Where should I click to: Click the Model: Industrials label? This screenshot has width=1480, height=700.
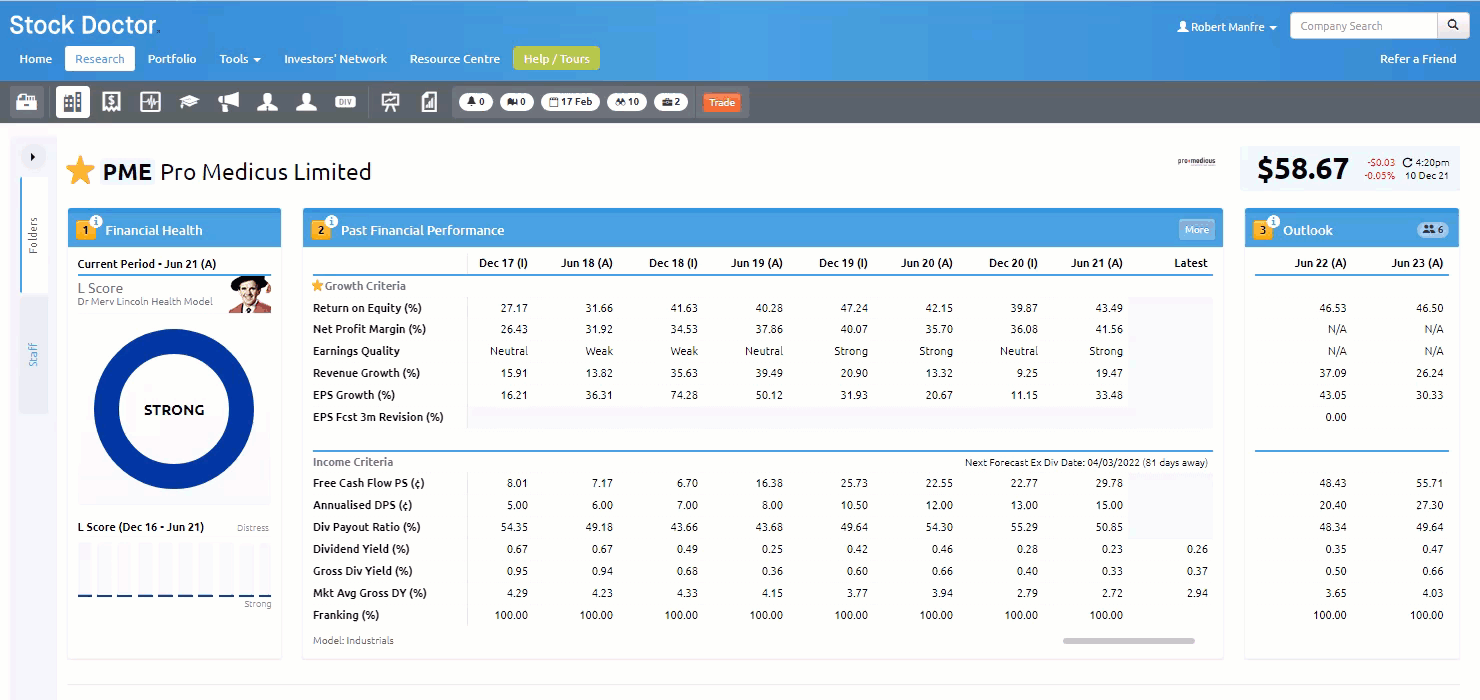(x=353, y=640)
